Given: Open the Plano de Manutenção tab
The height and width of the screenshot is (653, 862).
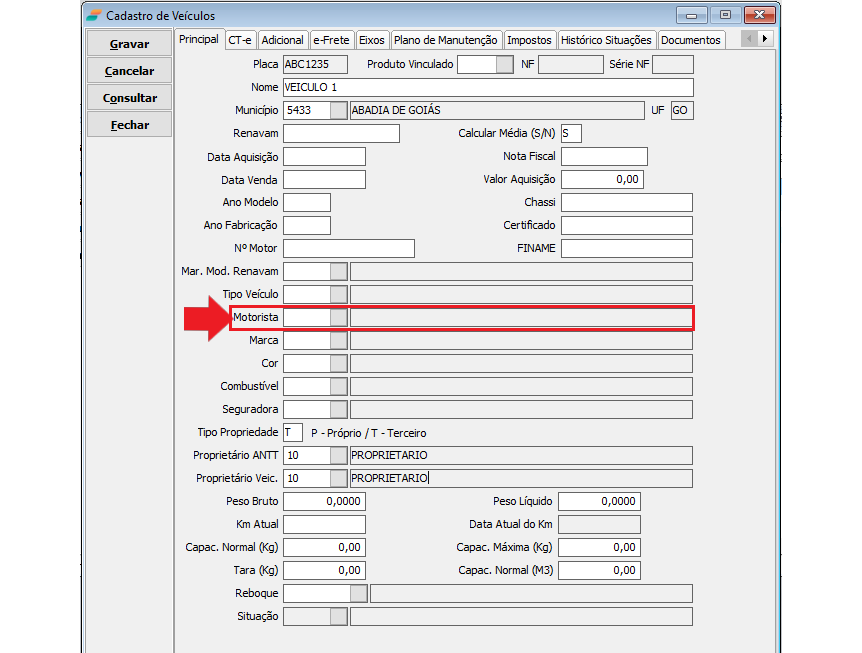Looking at the screenshot, I should click(x=445, y=40).
